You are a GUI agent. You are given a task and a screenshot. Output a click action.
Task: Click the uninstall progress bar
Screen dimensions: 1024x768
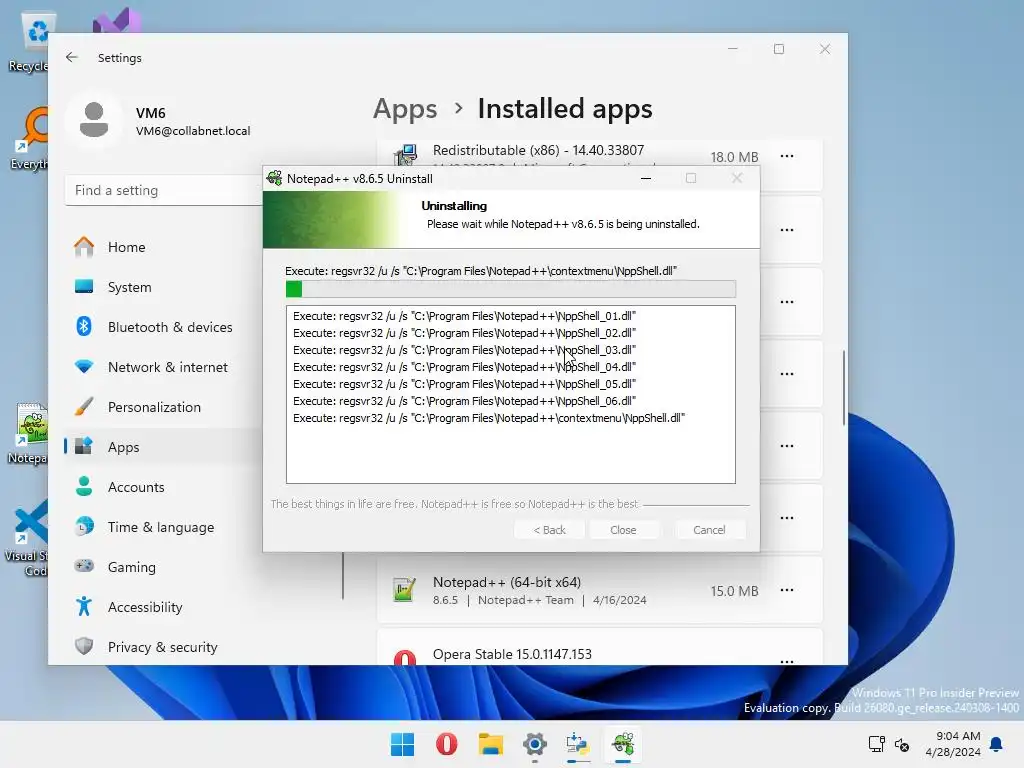[x=511, y=289]
